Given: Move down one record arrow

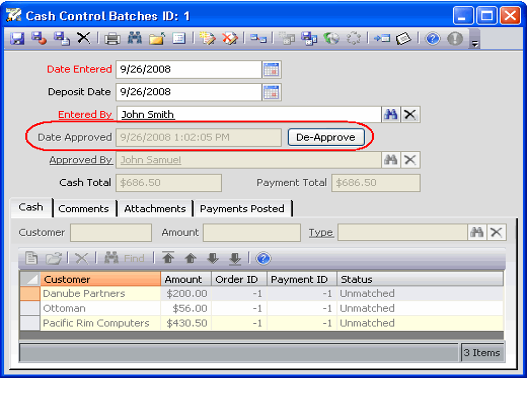Looking at the screenshot, I should pyautogui.click(x=213, y=259).
